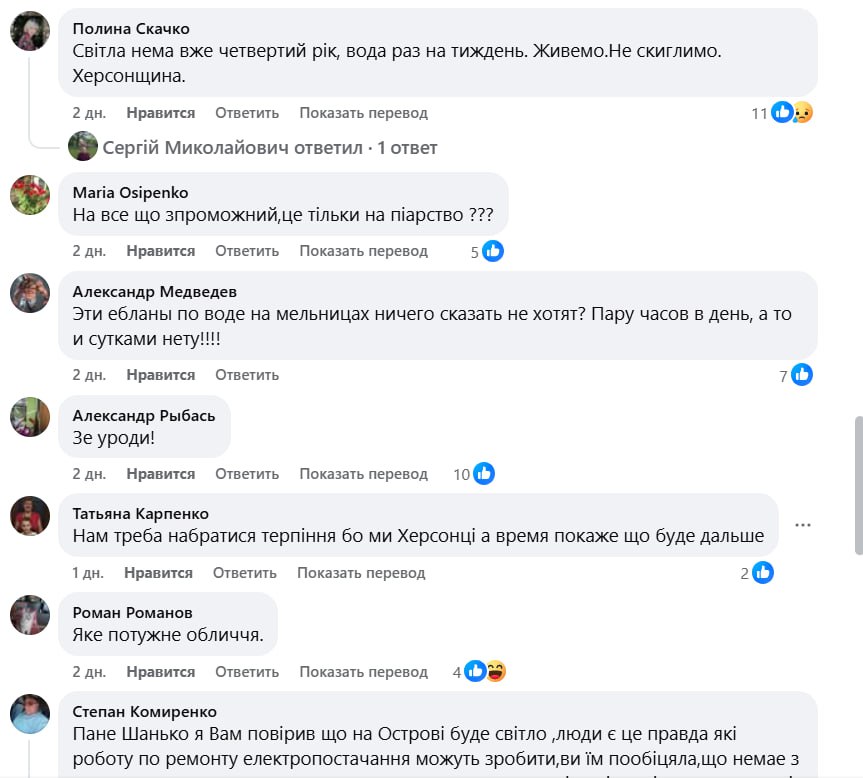The width and height of the screenshot is (863, 778).
Task: Show translation of Полина Скачко's comment
Action: tap(363, 113)
